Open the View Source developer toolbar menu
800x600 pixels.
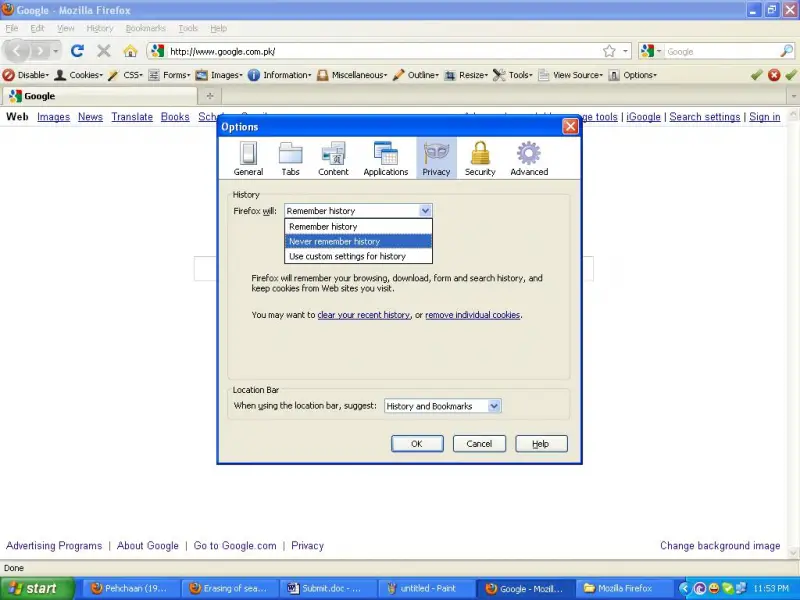571,75
